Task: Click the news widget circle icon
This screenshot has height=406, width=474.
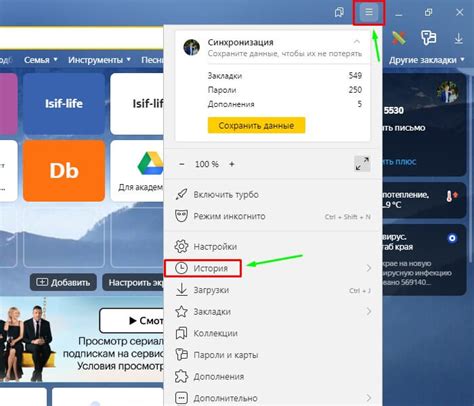Action: point(452,238)
